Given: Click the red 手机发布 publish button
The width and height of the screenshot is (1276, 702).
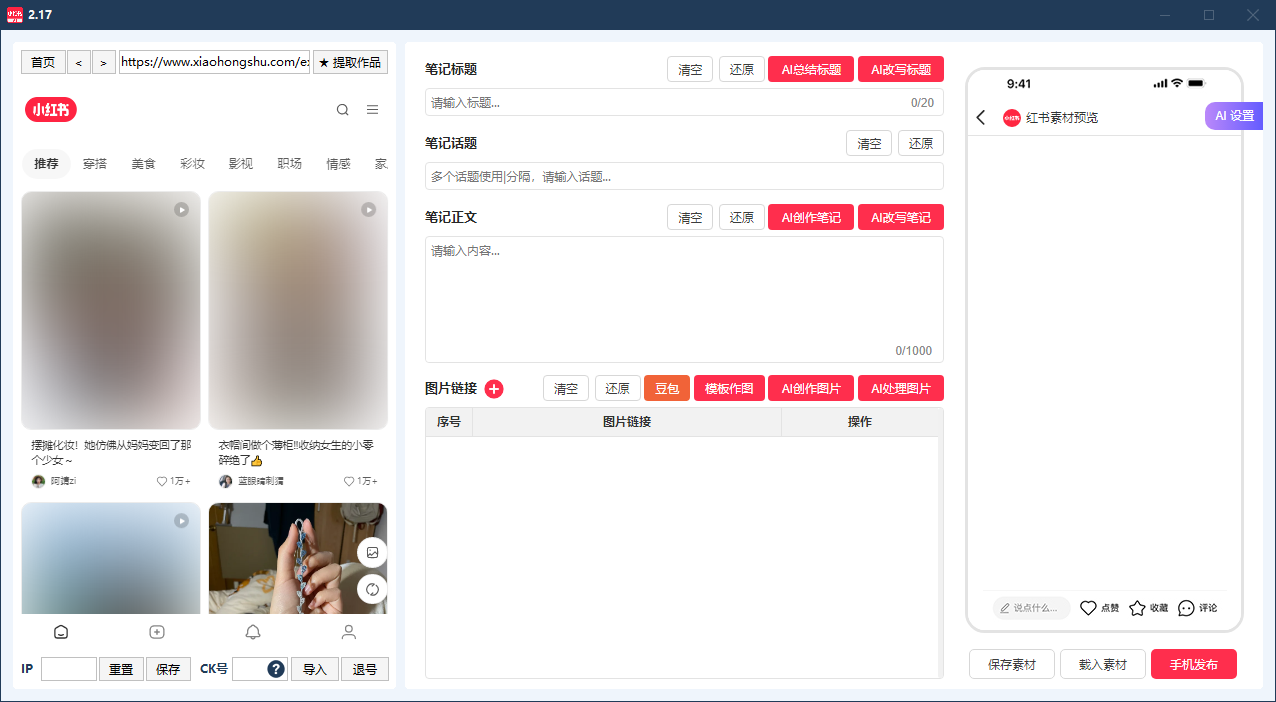Looking at the screenshot, I should pyautogui.click(x=1194, y=663).
